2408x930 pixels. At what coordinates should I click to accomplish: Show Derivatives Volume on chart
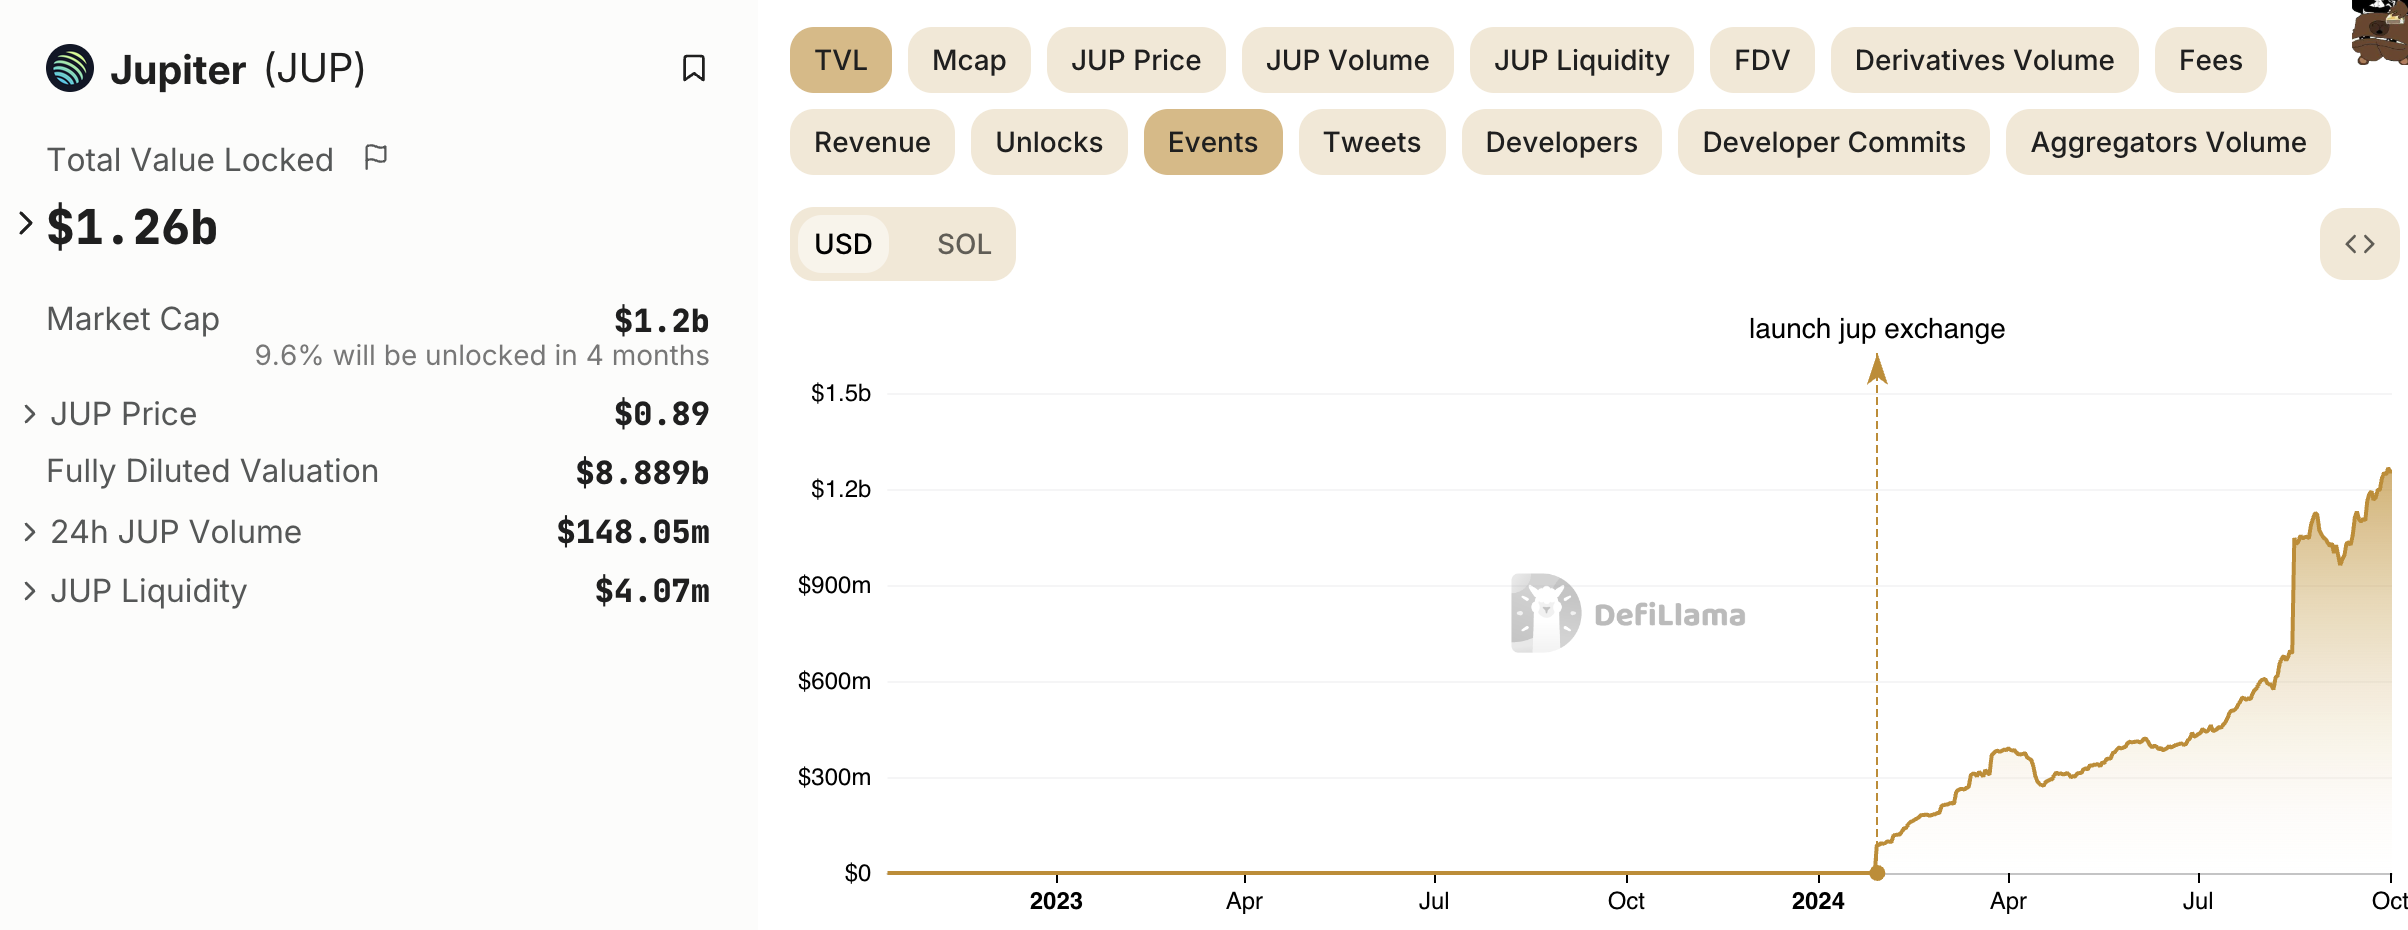(1983, 60)
